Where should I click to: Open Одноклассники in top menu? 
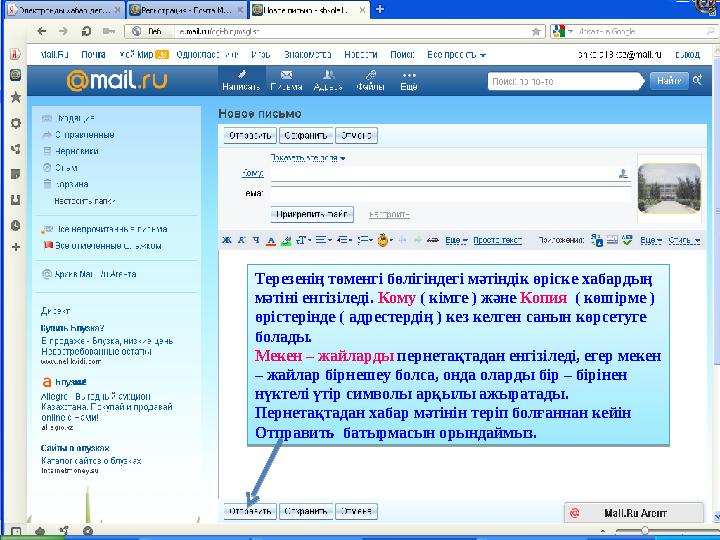coord(208,55)
